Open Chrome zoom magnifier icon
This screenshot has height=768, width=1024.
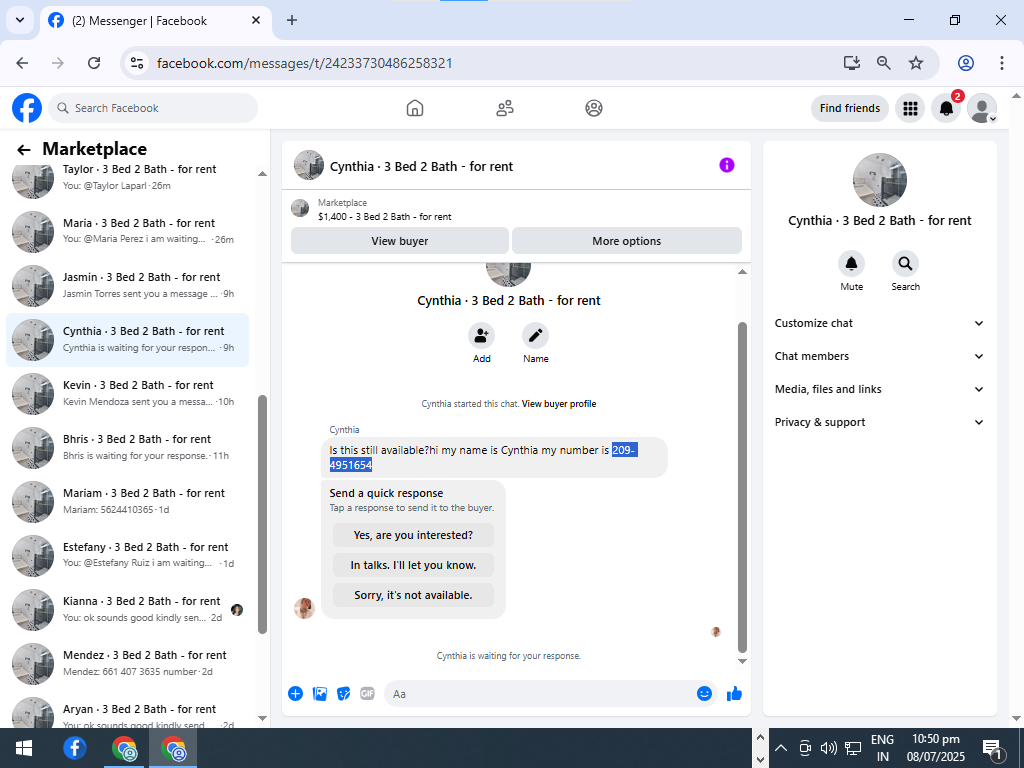(884, 63)
